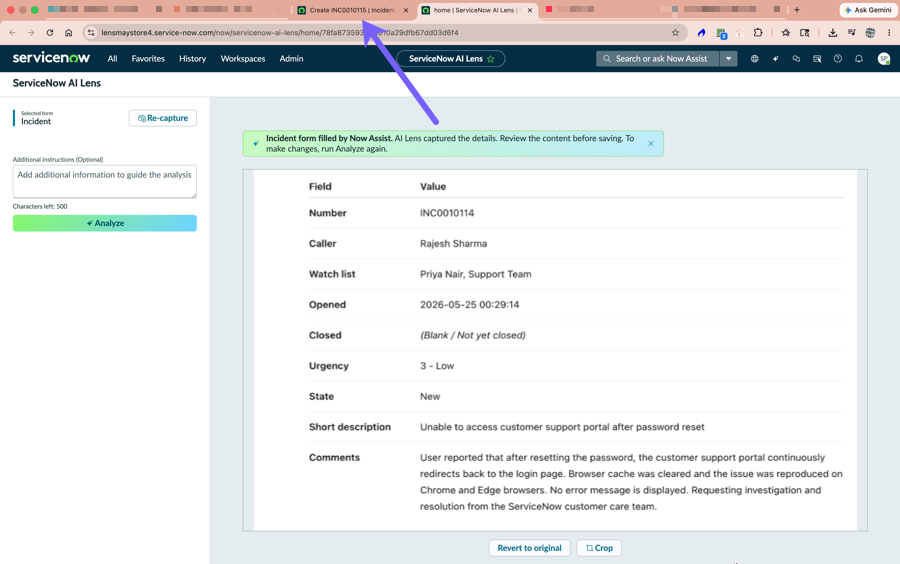Select the Incident selected form item
This screenshot has height=564, width=900.
(36, 118)
